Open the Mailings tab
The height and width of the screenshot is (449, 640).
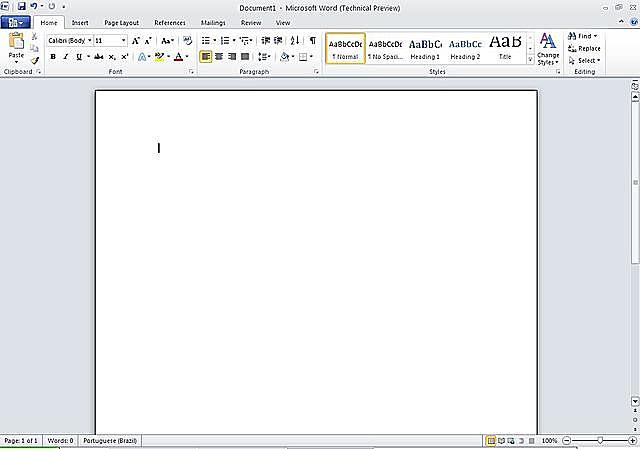tap(213, 23)
